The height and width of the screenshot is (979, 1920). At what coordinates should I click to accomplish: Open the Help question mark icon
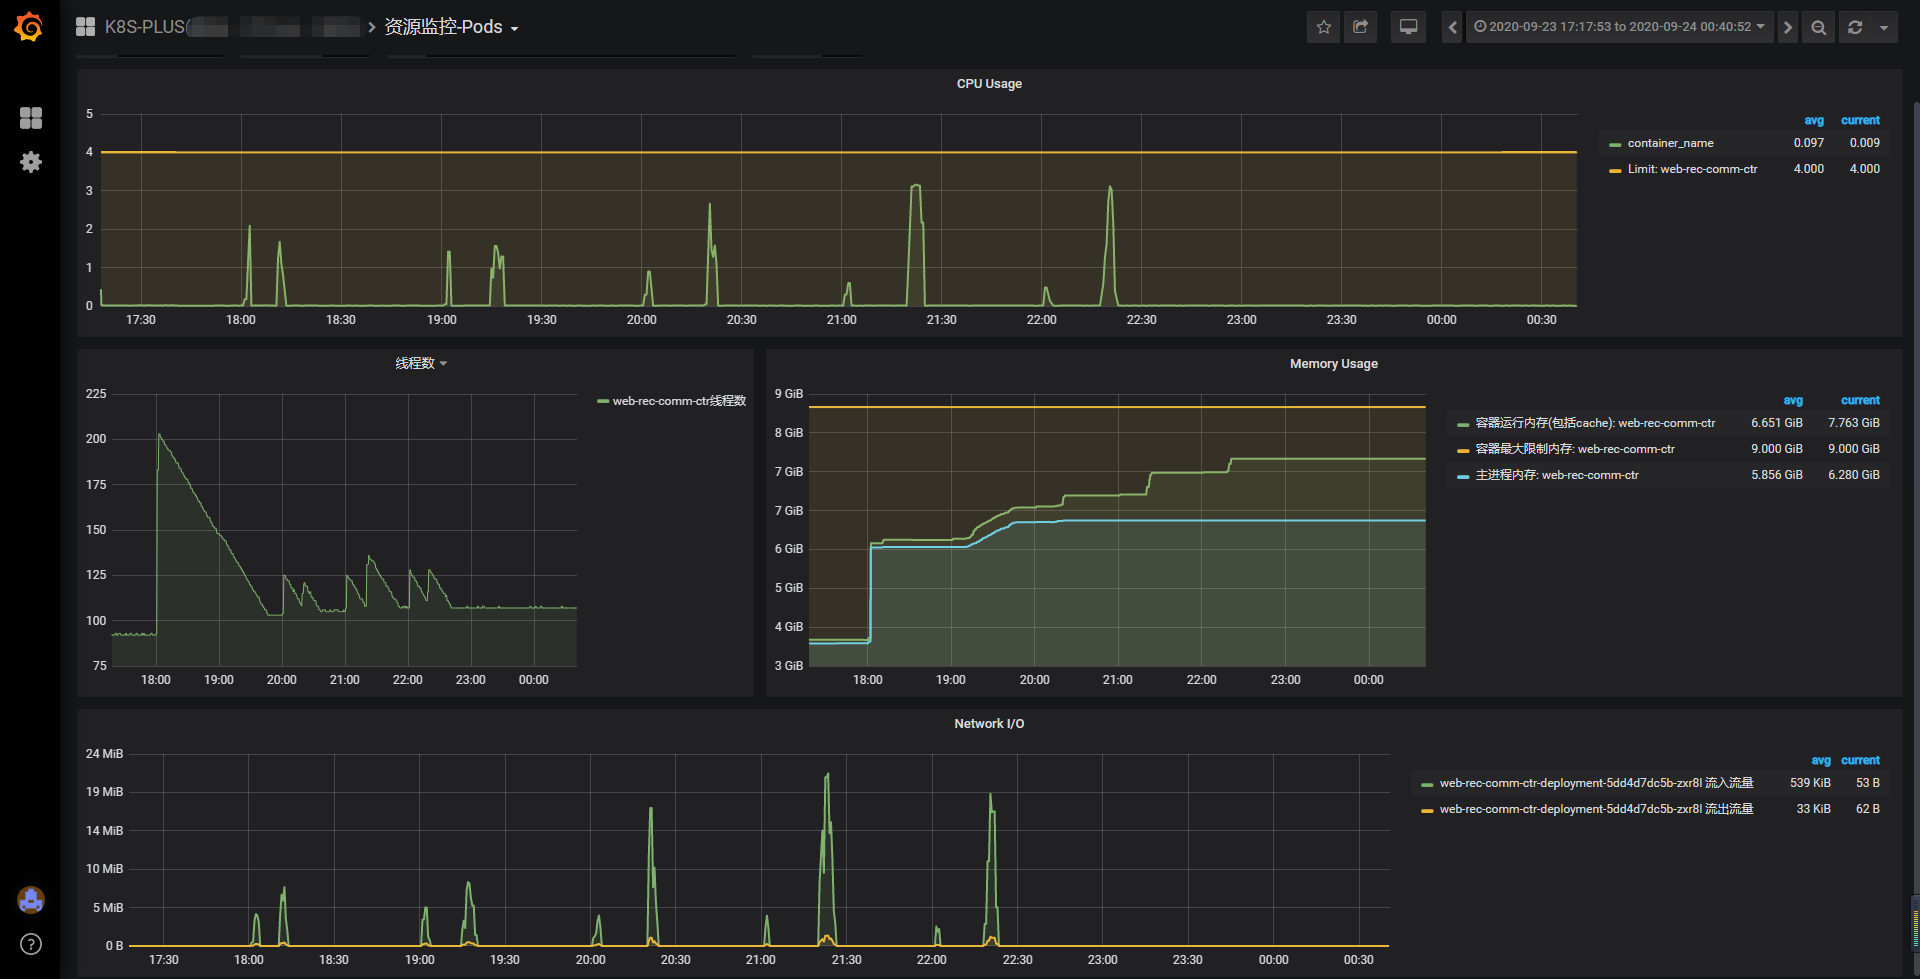31,944
